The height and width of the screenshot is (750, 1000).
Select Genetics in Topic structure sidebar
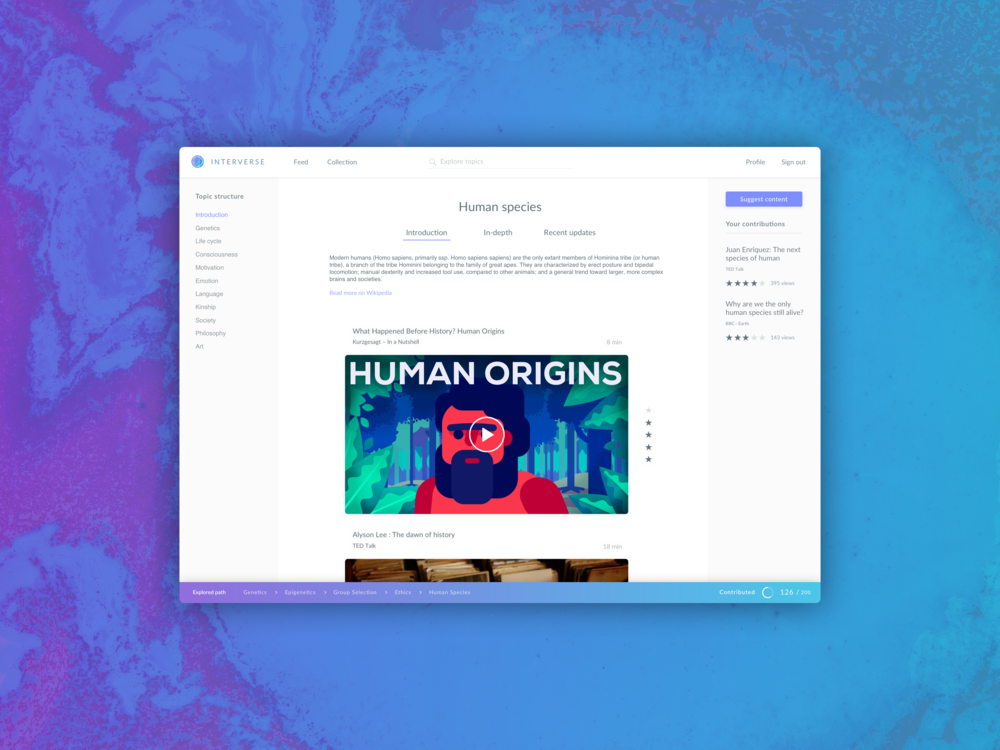pos(207,228)
